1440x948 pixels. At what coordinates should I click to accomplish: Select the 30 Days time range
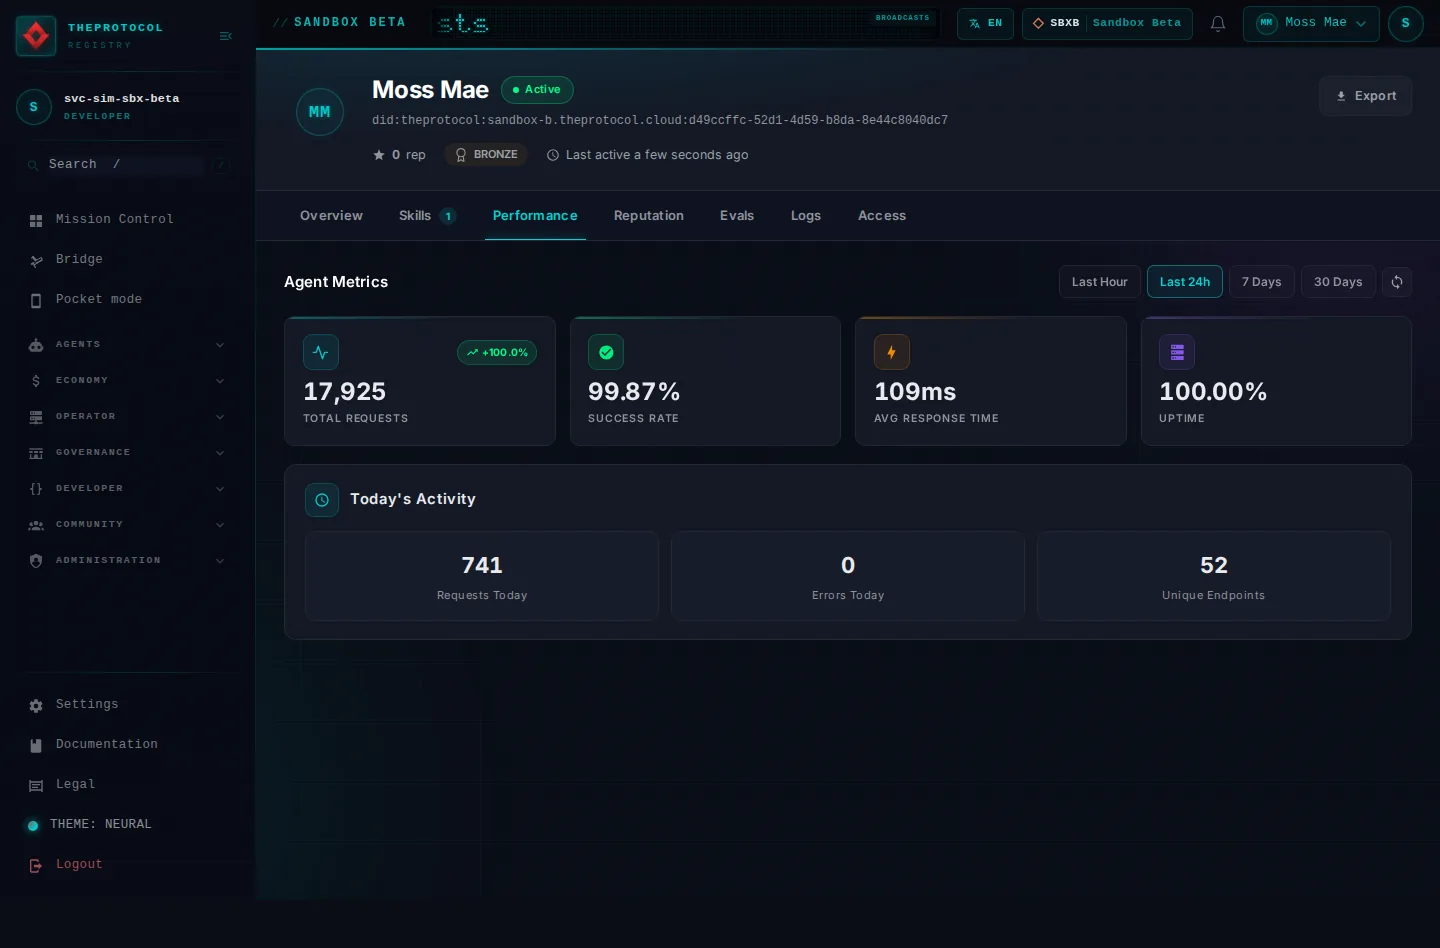(x=1338, y=282)
